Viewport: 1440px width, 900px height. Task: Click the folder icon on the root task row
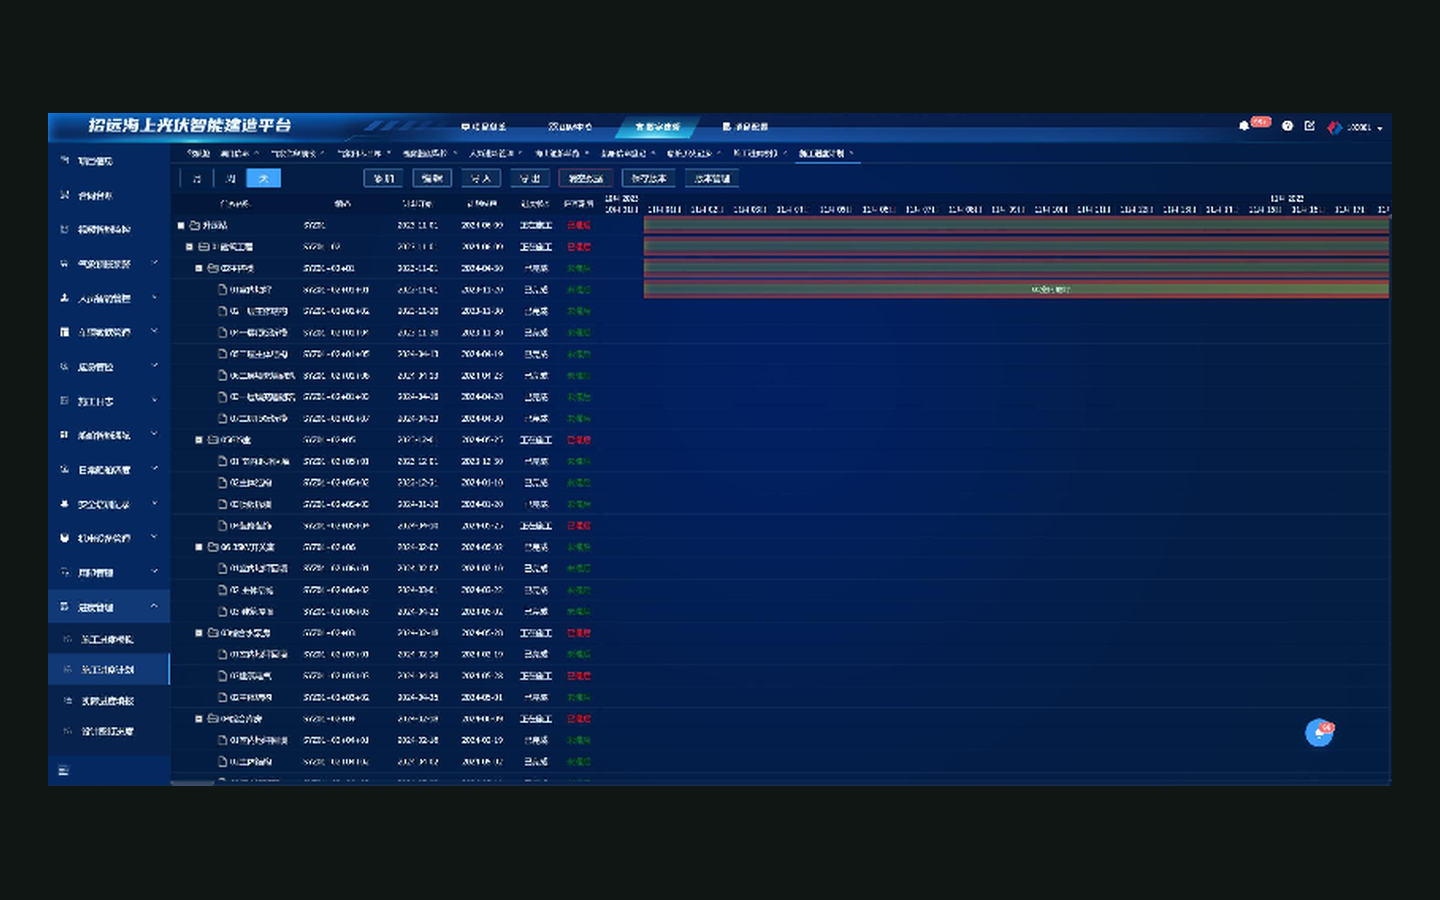(x=195, y=225)
